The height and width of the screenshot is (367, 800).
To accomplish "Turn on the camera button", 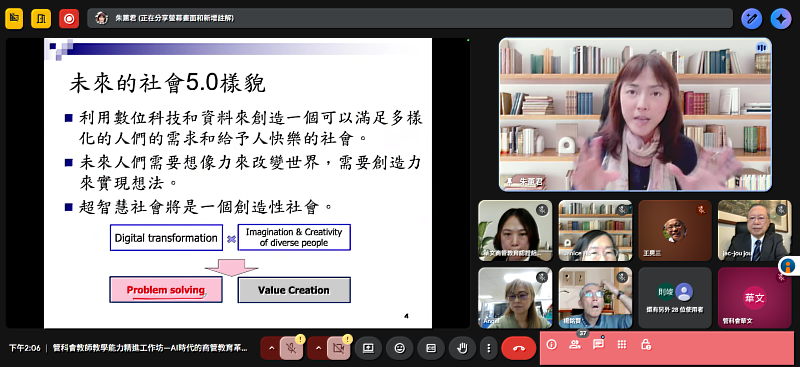I will pos(339,348).
